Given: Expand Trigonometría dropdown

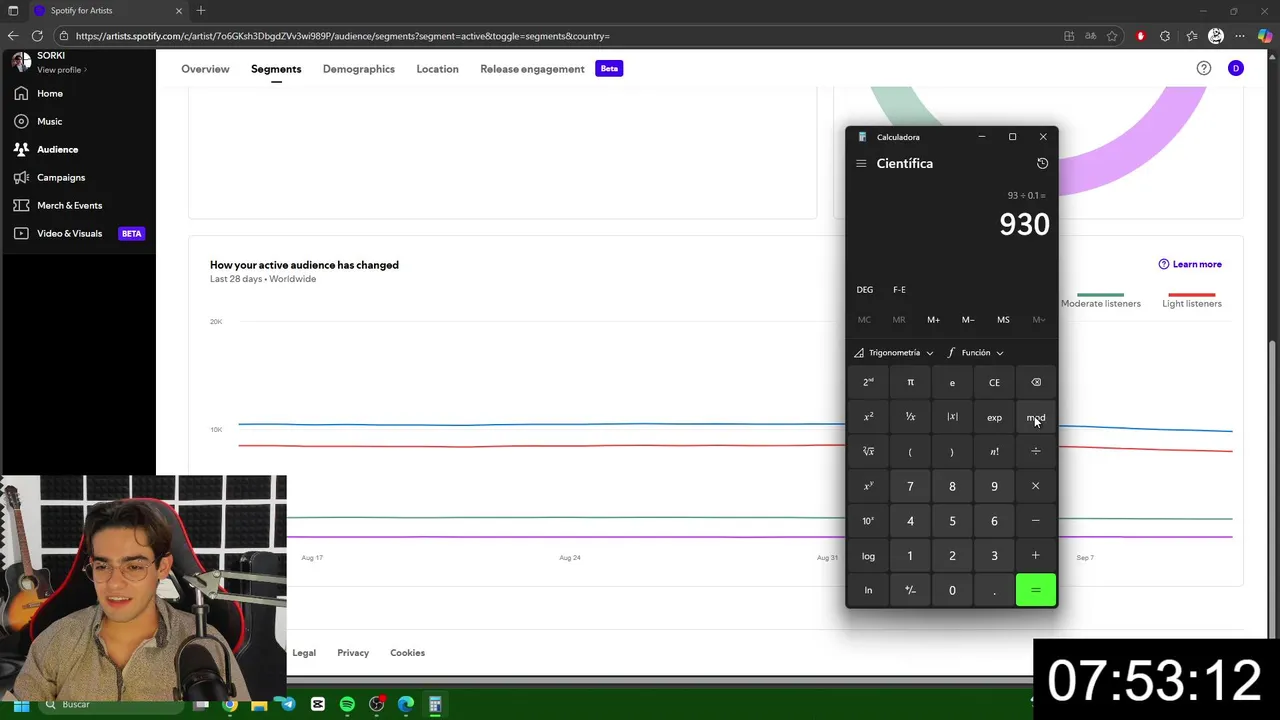Looking at the screenshot, I should tap(894, 353).
